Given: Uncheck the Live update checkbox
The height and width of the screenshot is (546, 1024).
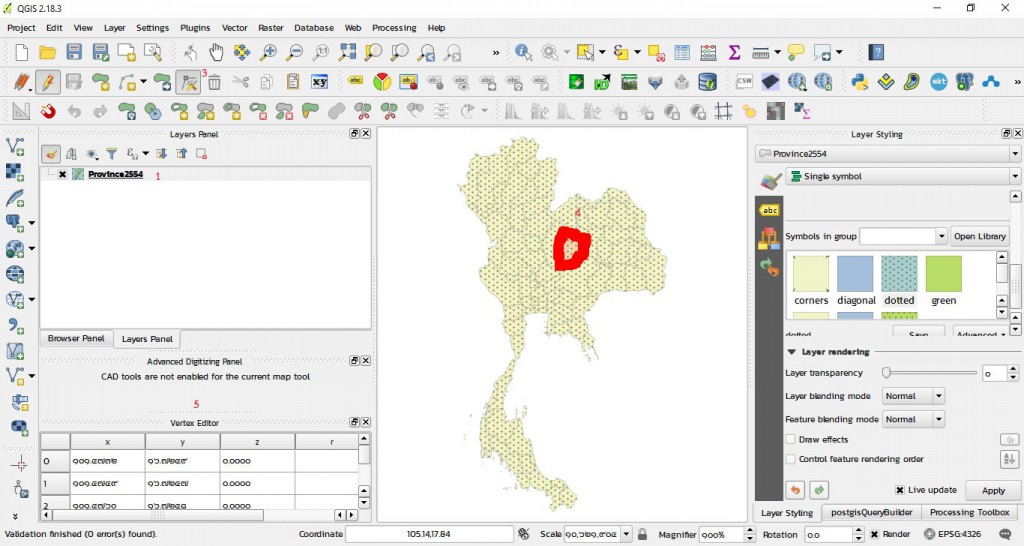Looking at the screenshot, I should coord(900,490).
